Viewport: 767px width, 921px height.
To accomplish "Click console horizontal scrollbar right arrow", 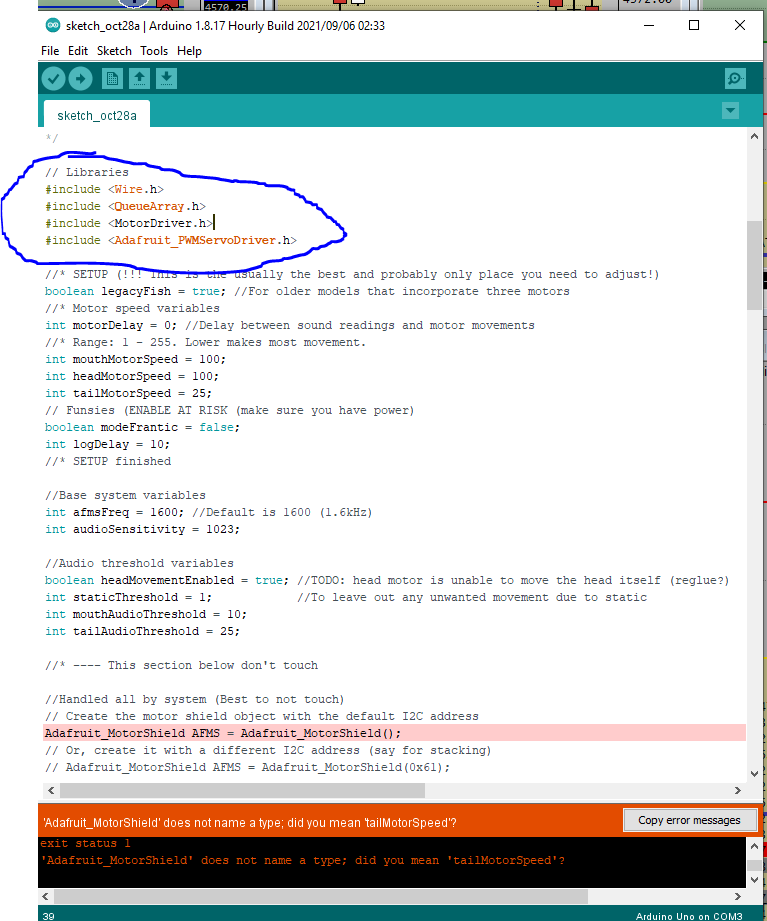I will tap(738, 896).
